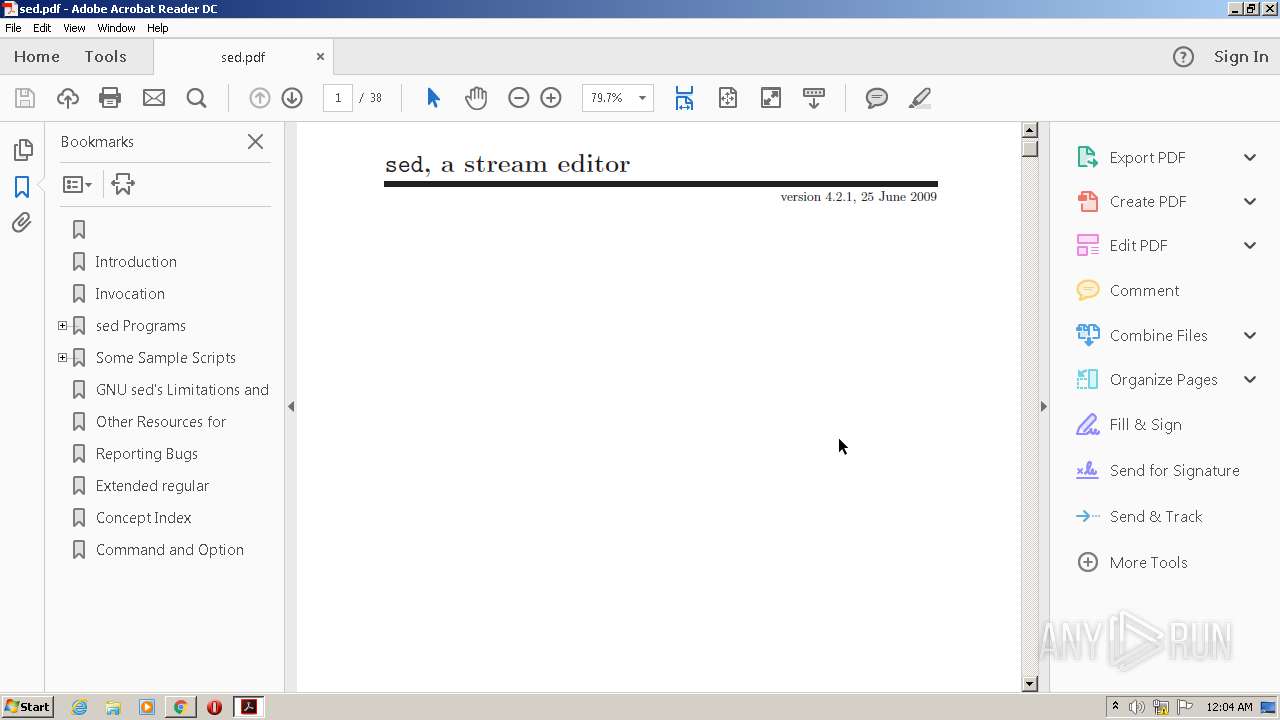Print the document with printer icon

click(110, 98)
